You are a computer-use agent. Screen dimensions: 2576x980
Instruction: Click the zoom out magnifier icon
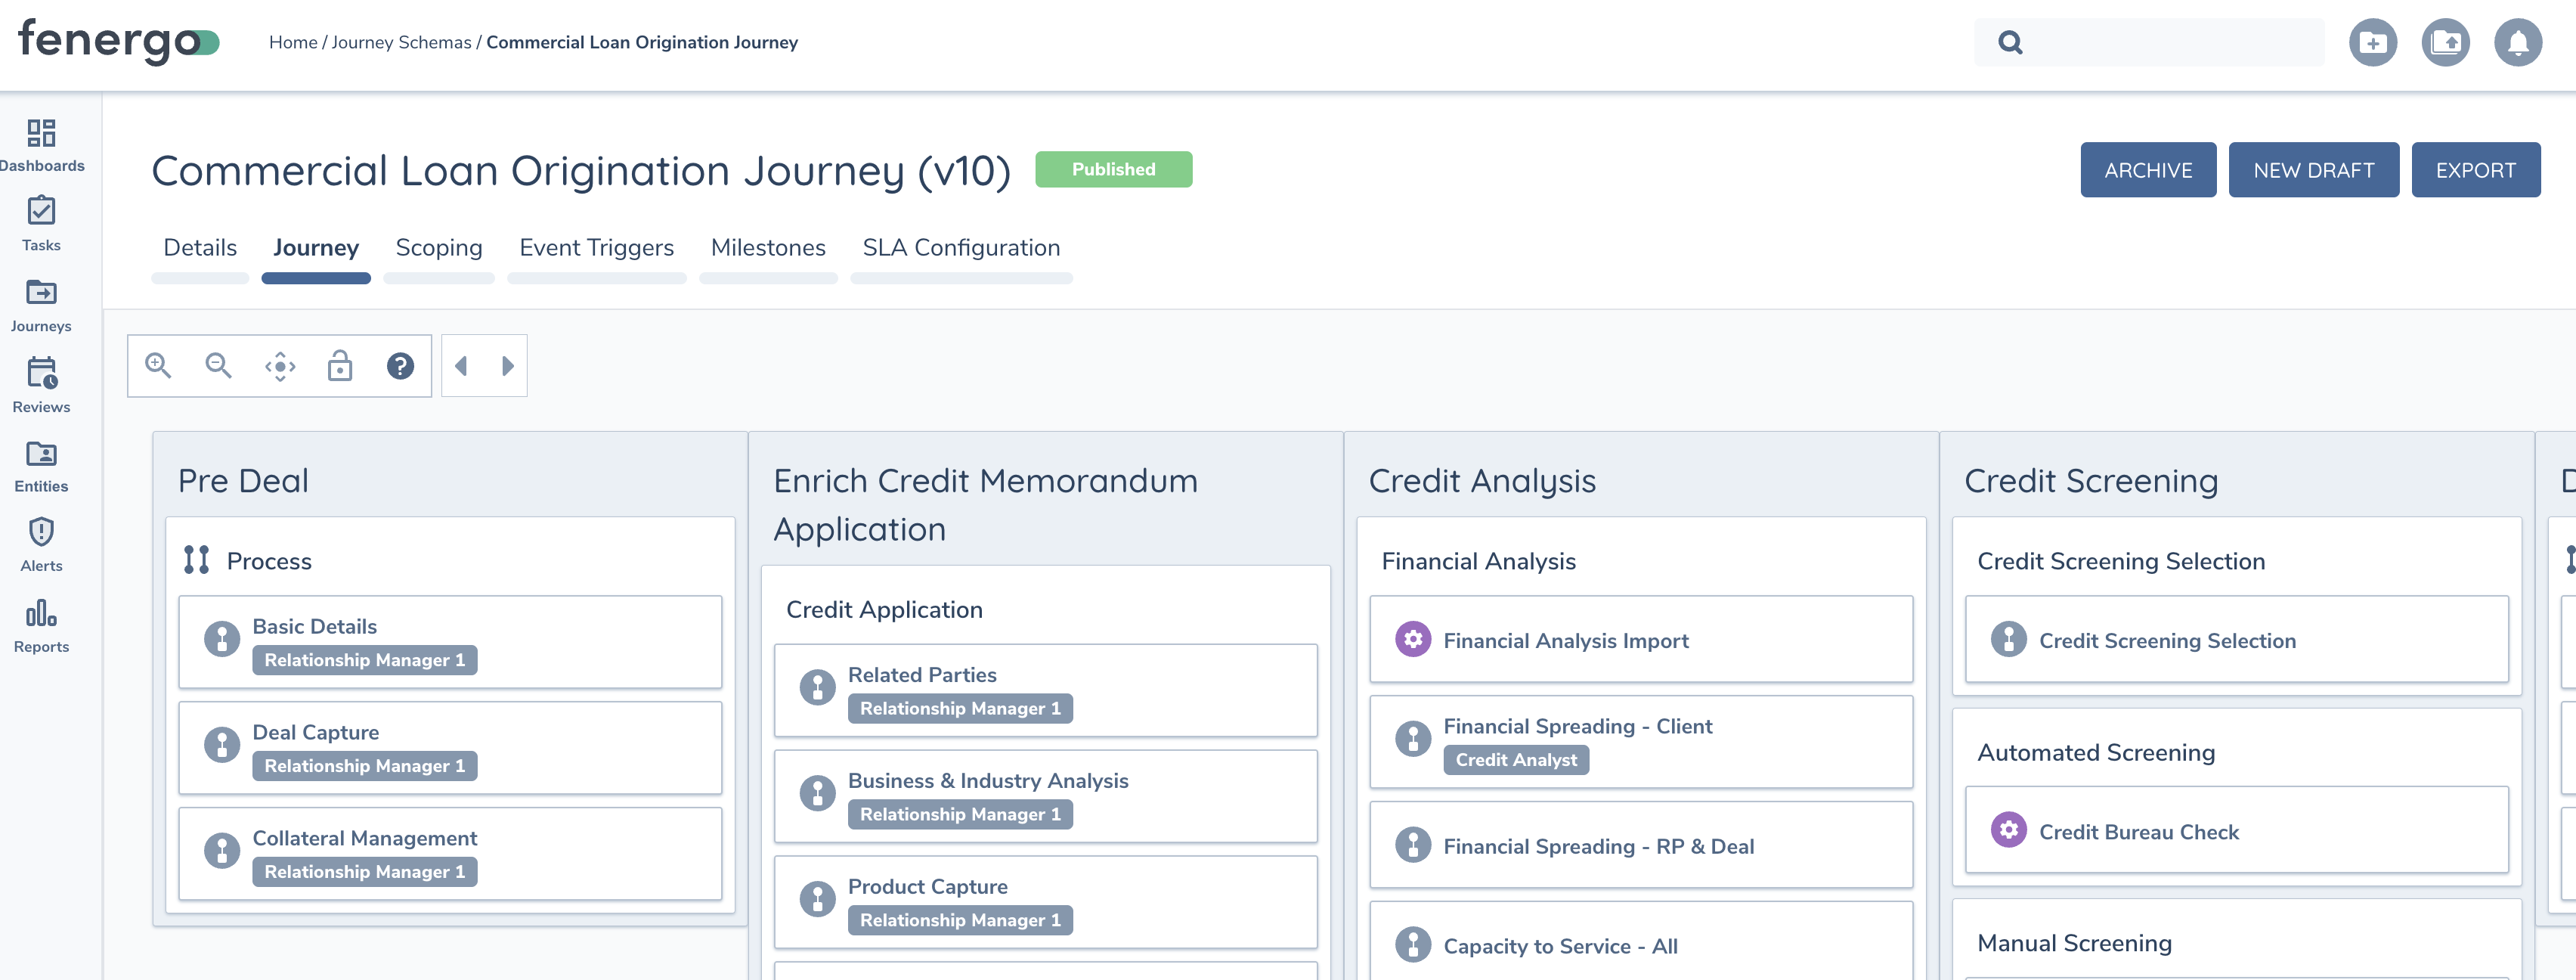coord(218,366)
